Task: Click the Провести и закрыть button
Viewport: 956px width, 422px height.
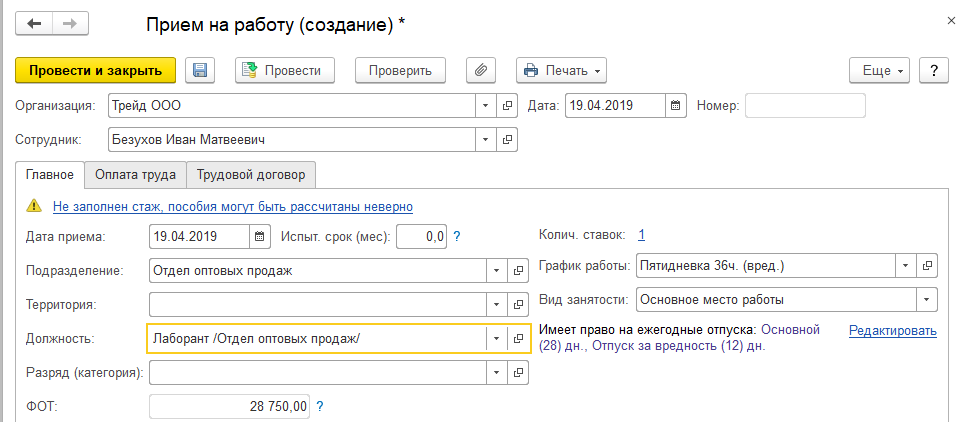Action: [96, 70]
